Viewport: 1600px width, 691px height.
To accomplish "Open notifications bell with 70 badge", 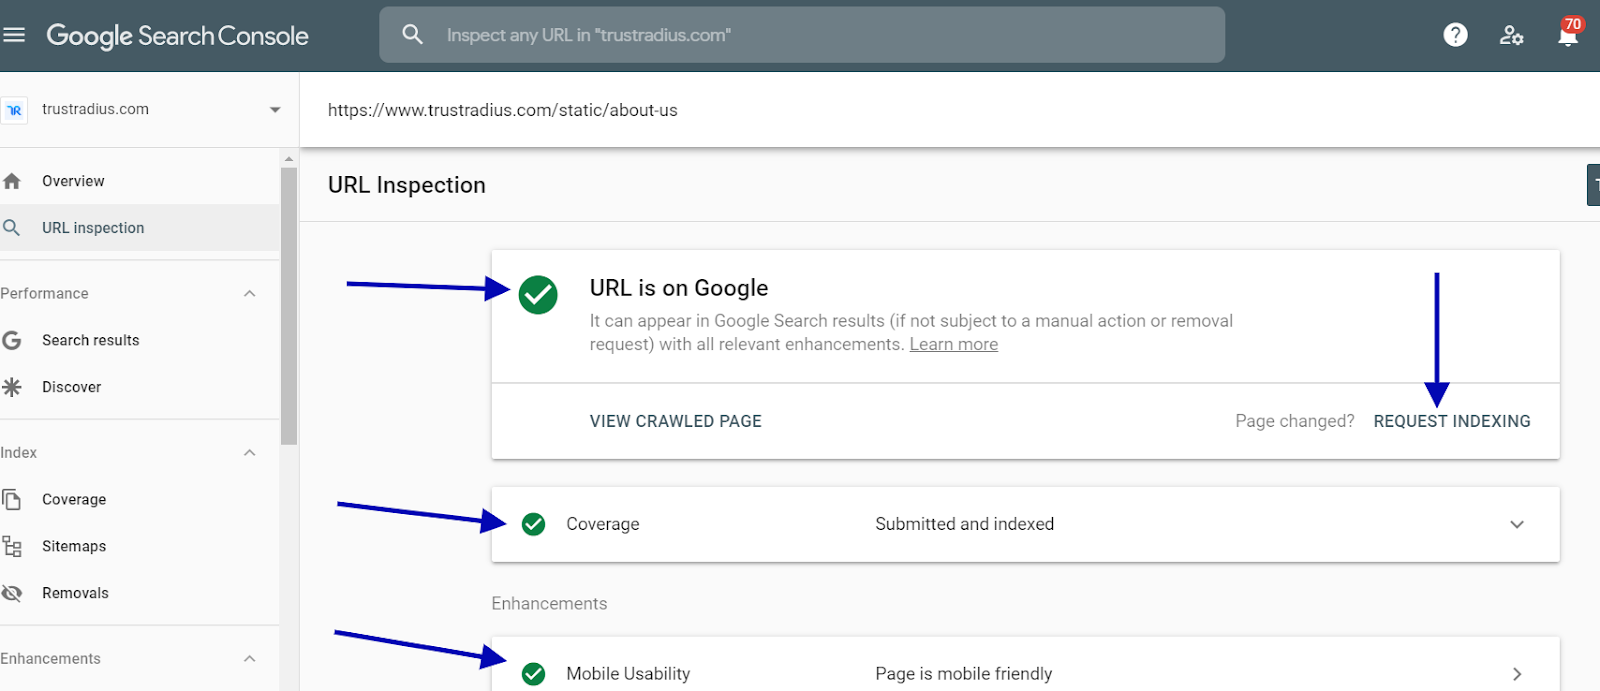I will click(1568, 34).
